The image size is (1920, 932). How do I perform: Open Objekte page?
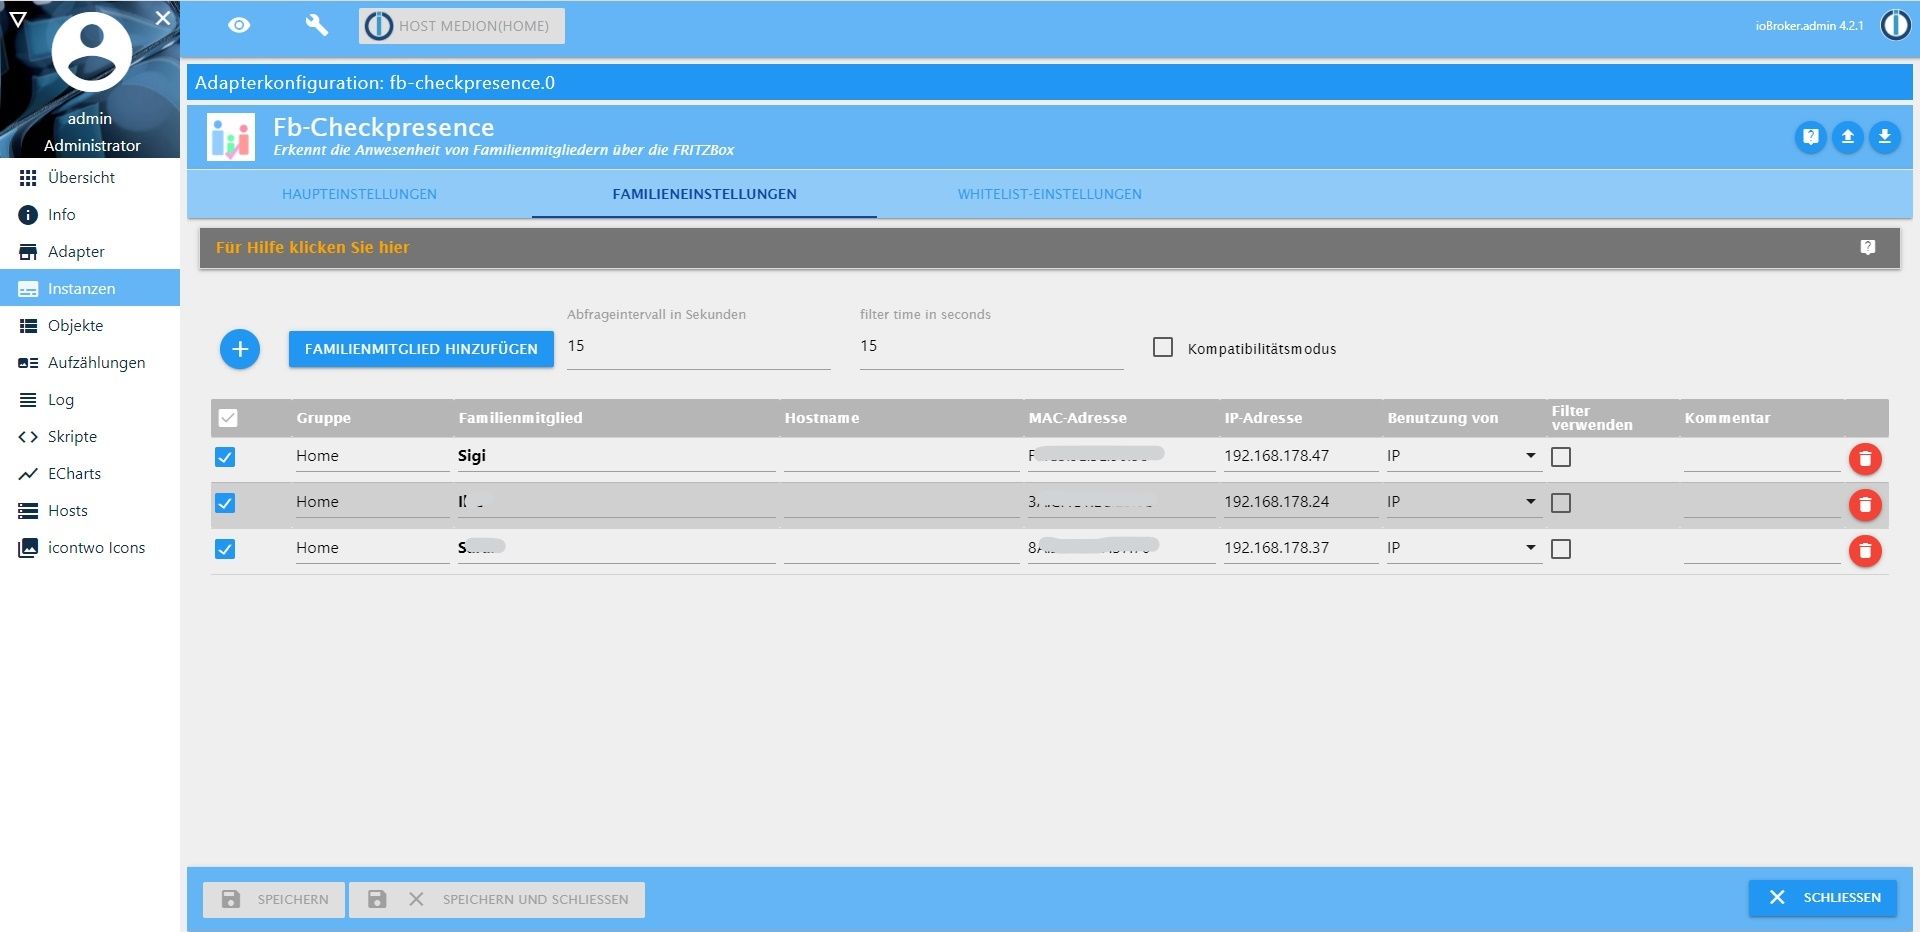90,325
